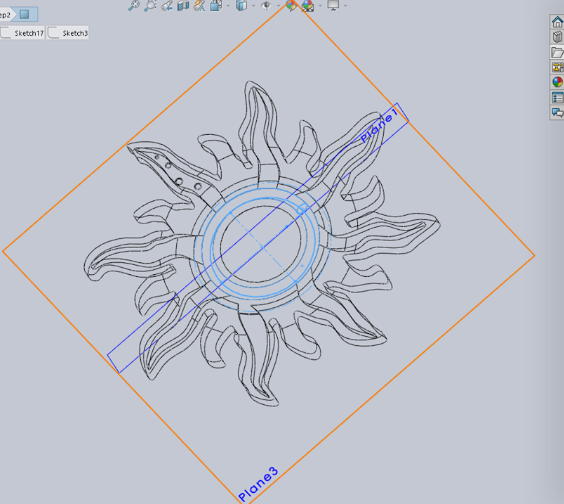
Task: Expand the View Settings dropdown arrow
Action: (346, 6)
